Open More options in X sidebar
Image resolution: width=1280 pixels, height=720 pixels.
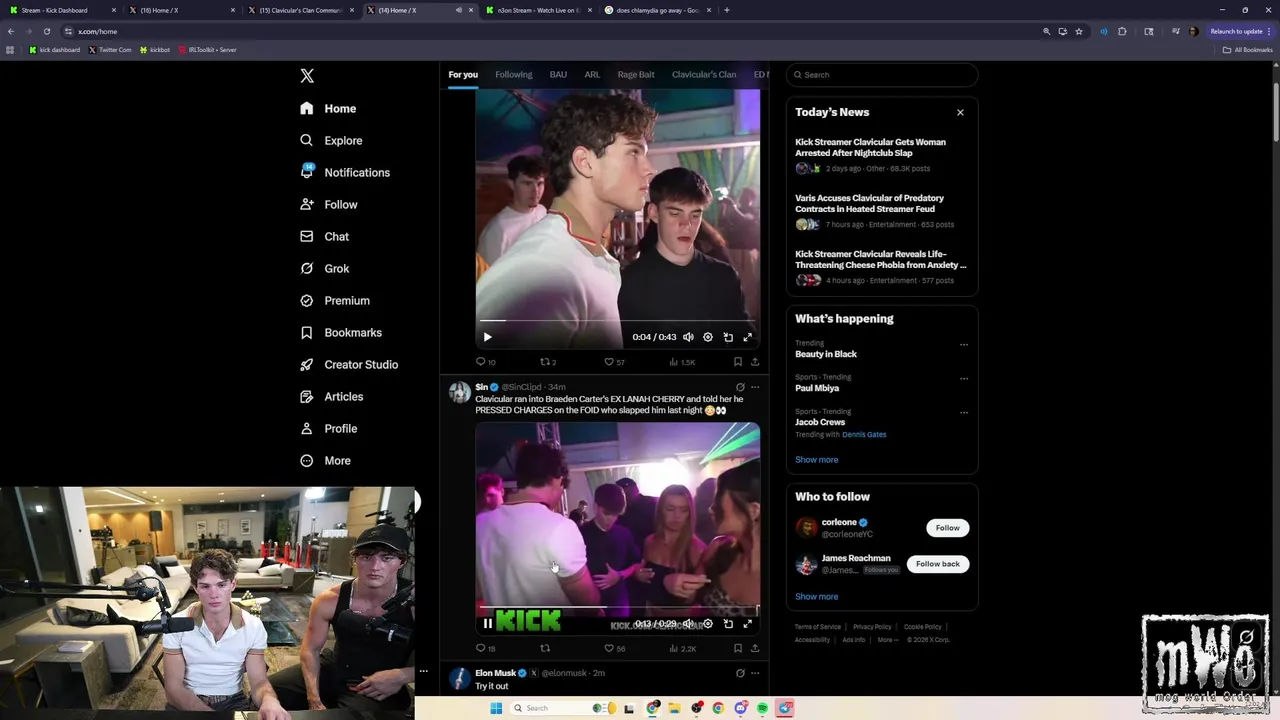coord(325,461)
